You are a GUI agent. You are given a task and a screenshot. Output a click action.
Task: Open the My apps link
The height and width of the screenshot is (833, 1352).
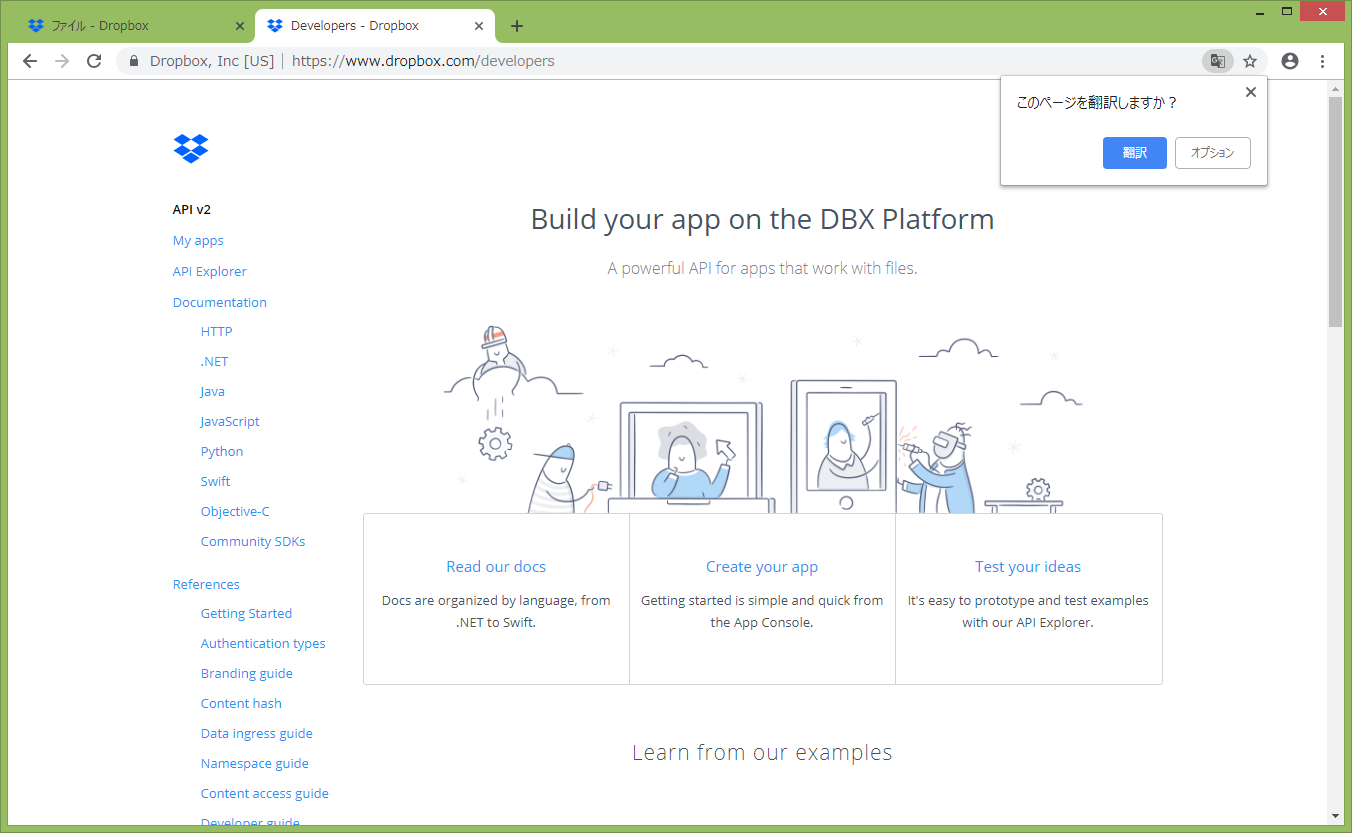click(x=198, y=241)
